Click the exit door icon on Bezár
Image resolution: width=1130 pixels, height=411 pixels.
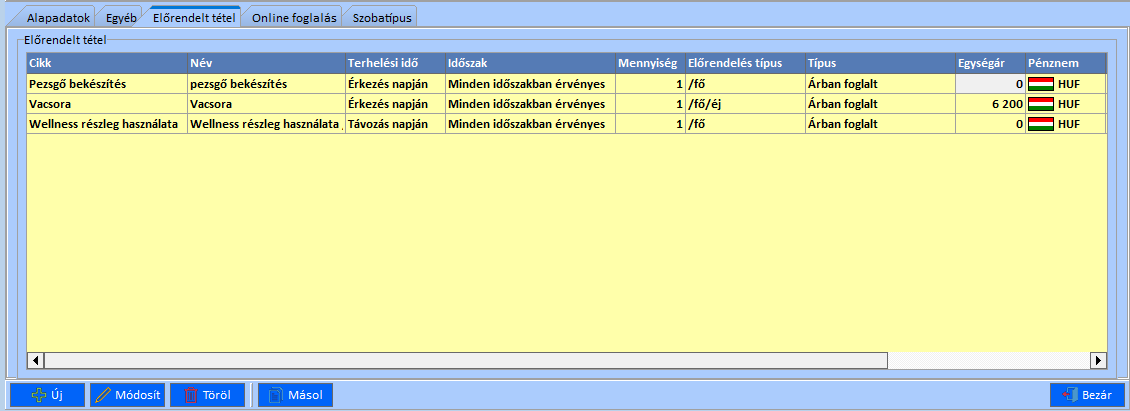tap(1069, 395)
